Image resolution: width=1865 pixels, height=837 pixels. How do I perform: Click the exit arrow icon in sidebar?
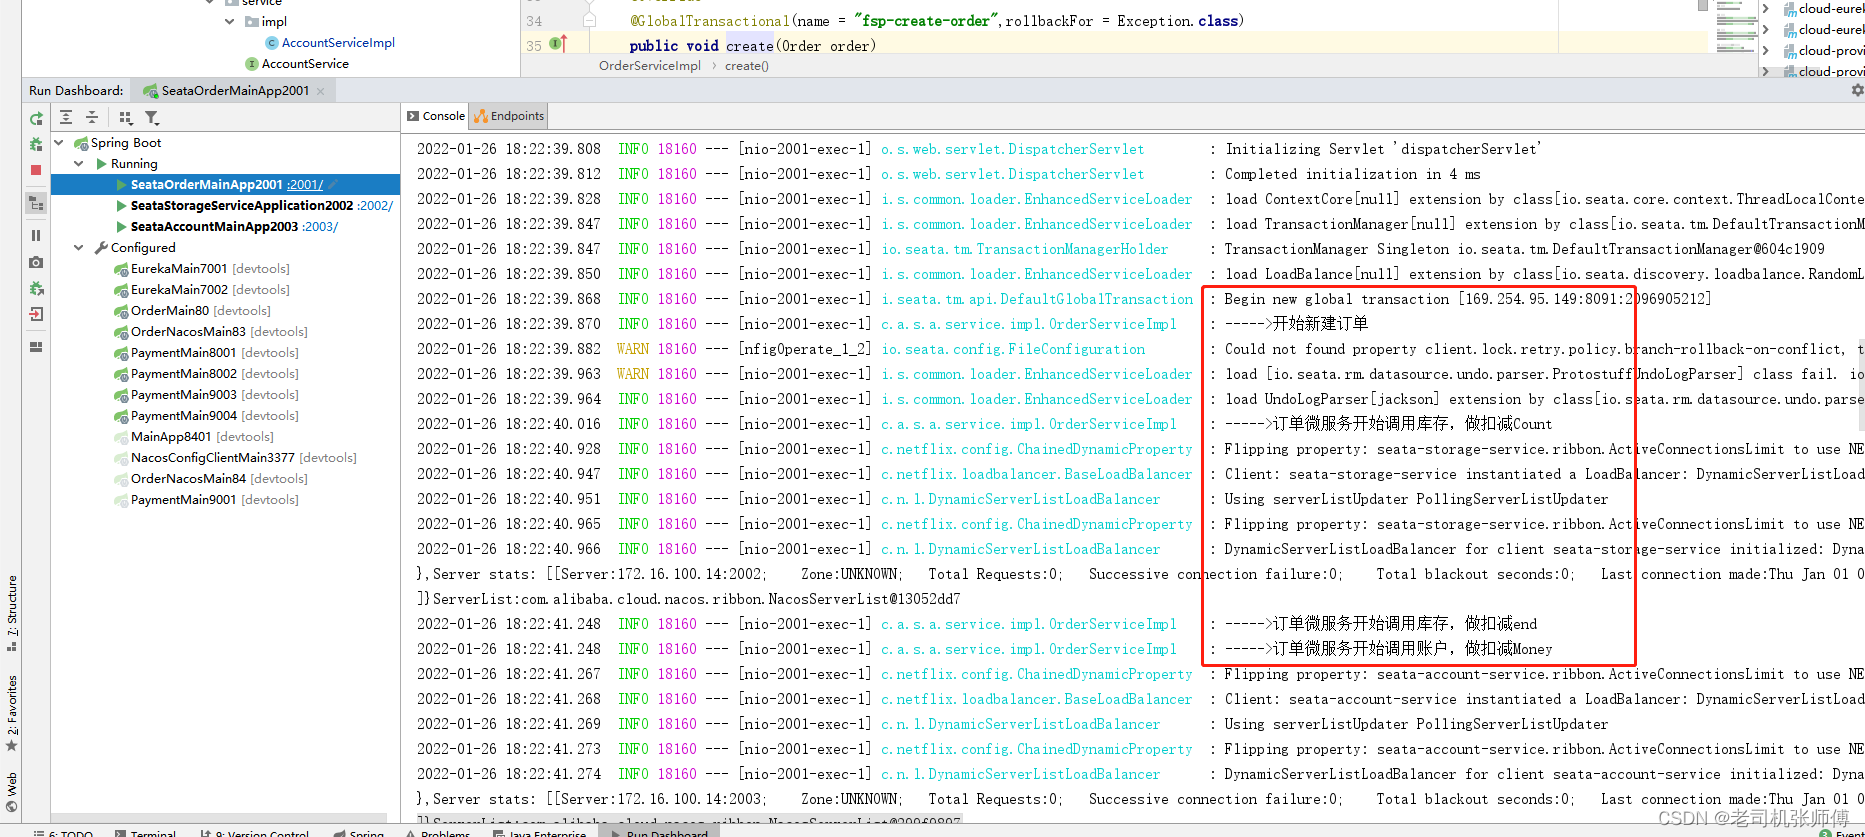click(x=36, y=314)
